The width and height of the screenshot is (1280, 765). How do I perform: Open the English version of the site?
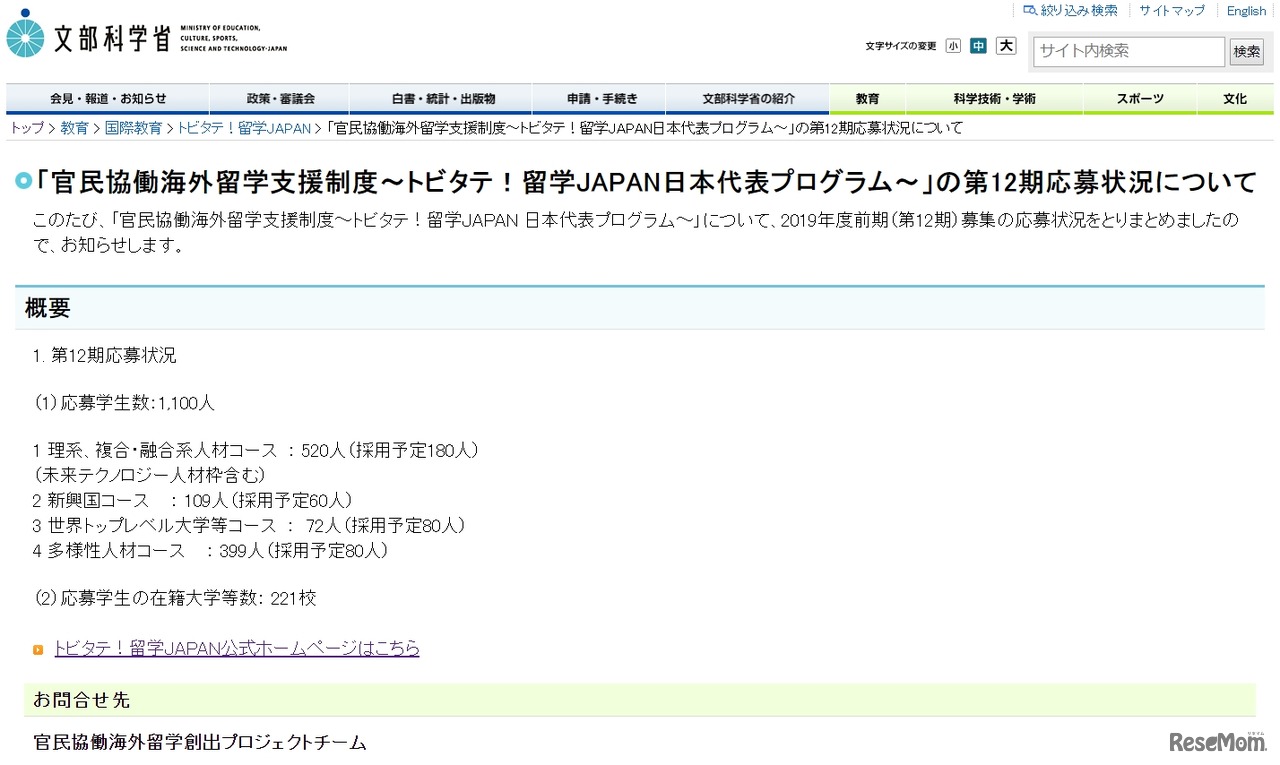[1245, 10]
